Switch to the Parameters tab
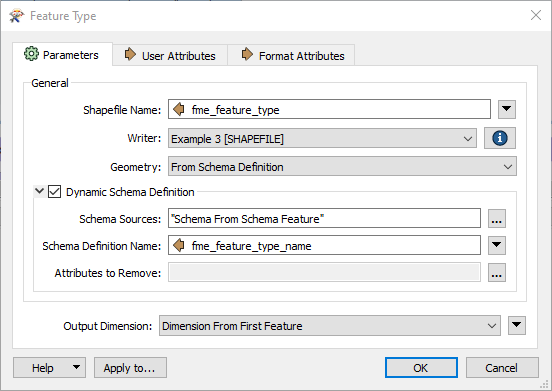 click(x=62, y=55)
